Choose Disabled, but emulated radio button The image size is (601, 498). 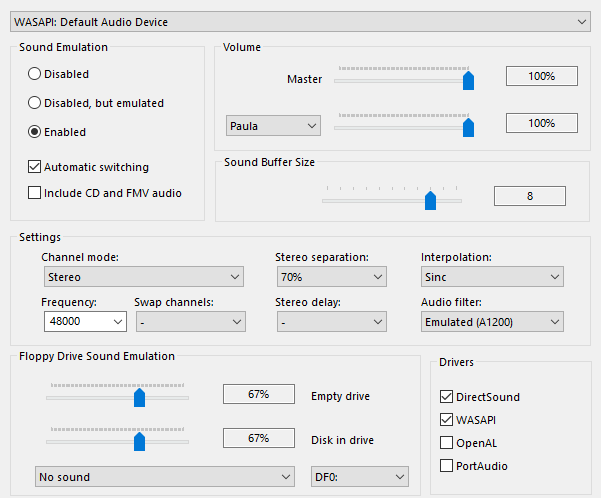[x=35, y=103]
